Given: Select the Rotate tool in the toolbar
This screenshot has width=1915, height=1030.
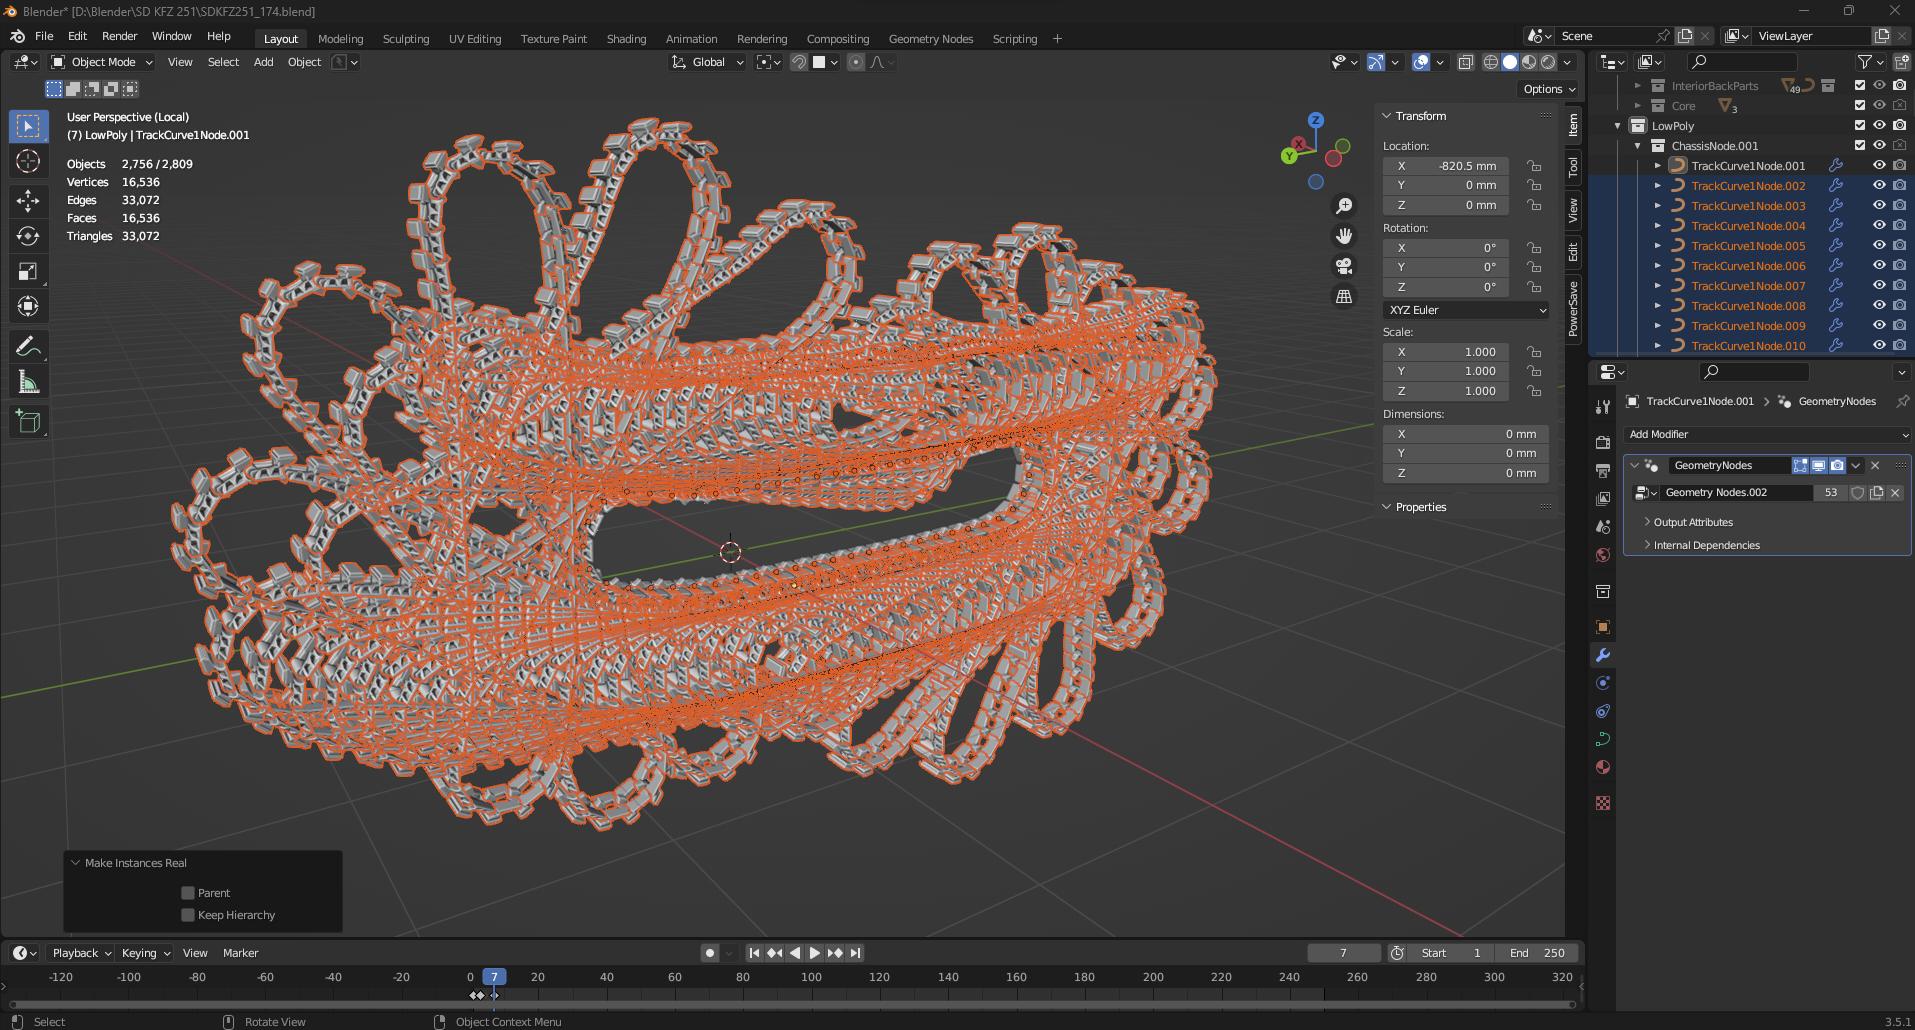Looking at the screenshot, I should (28, 236).
